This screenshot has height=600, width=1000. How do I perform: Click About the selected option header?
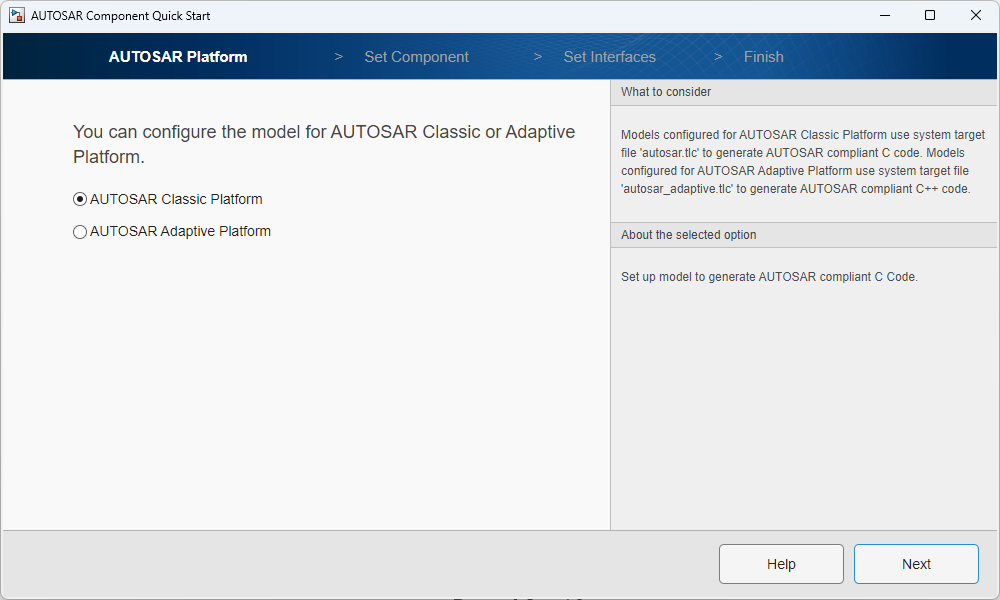click(x=688, y=235)
